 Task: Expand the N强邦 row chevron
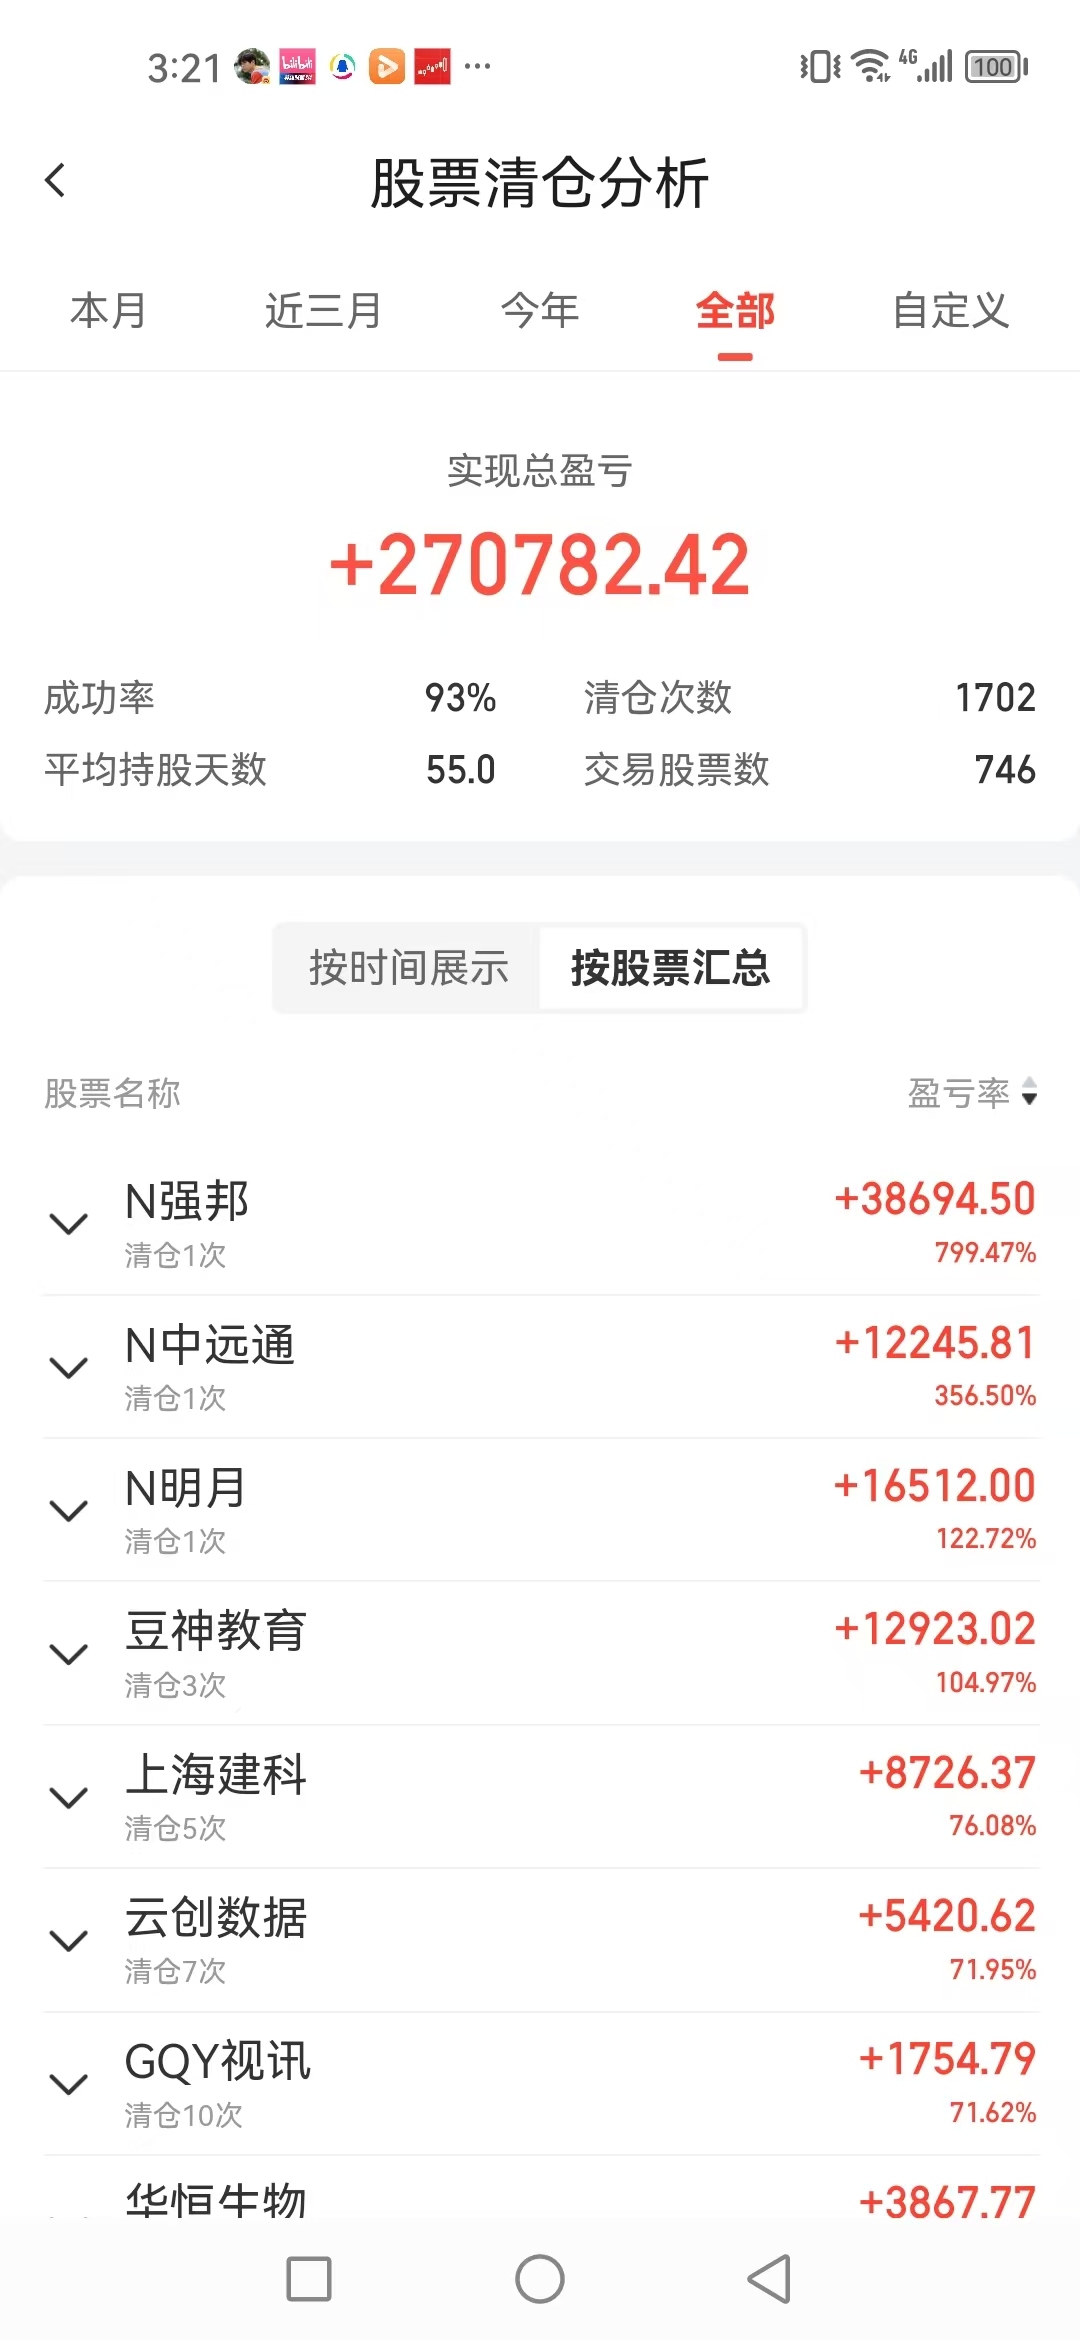[68, 1224]
